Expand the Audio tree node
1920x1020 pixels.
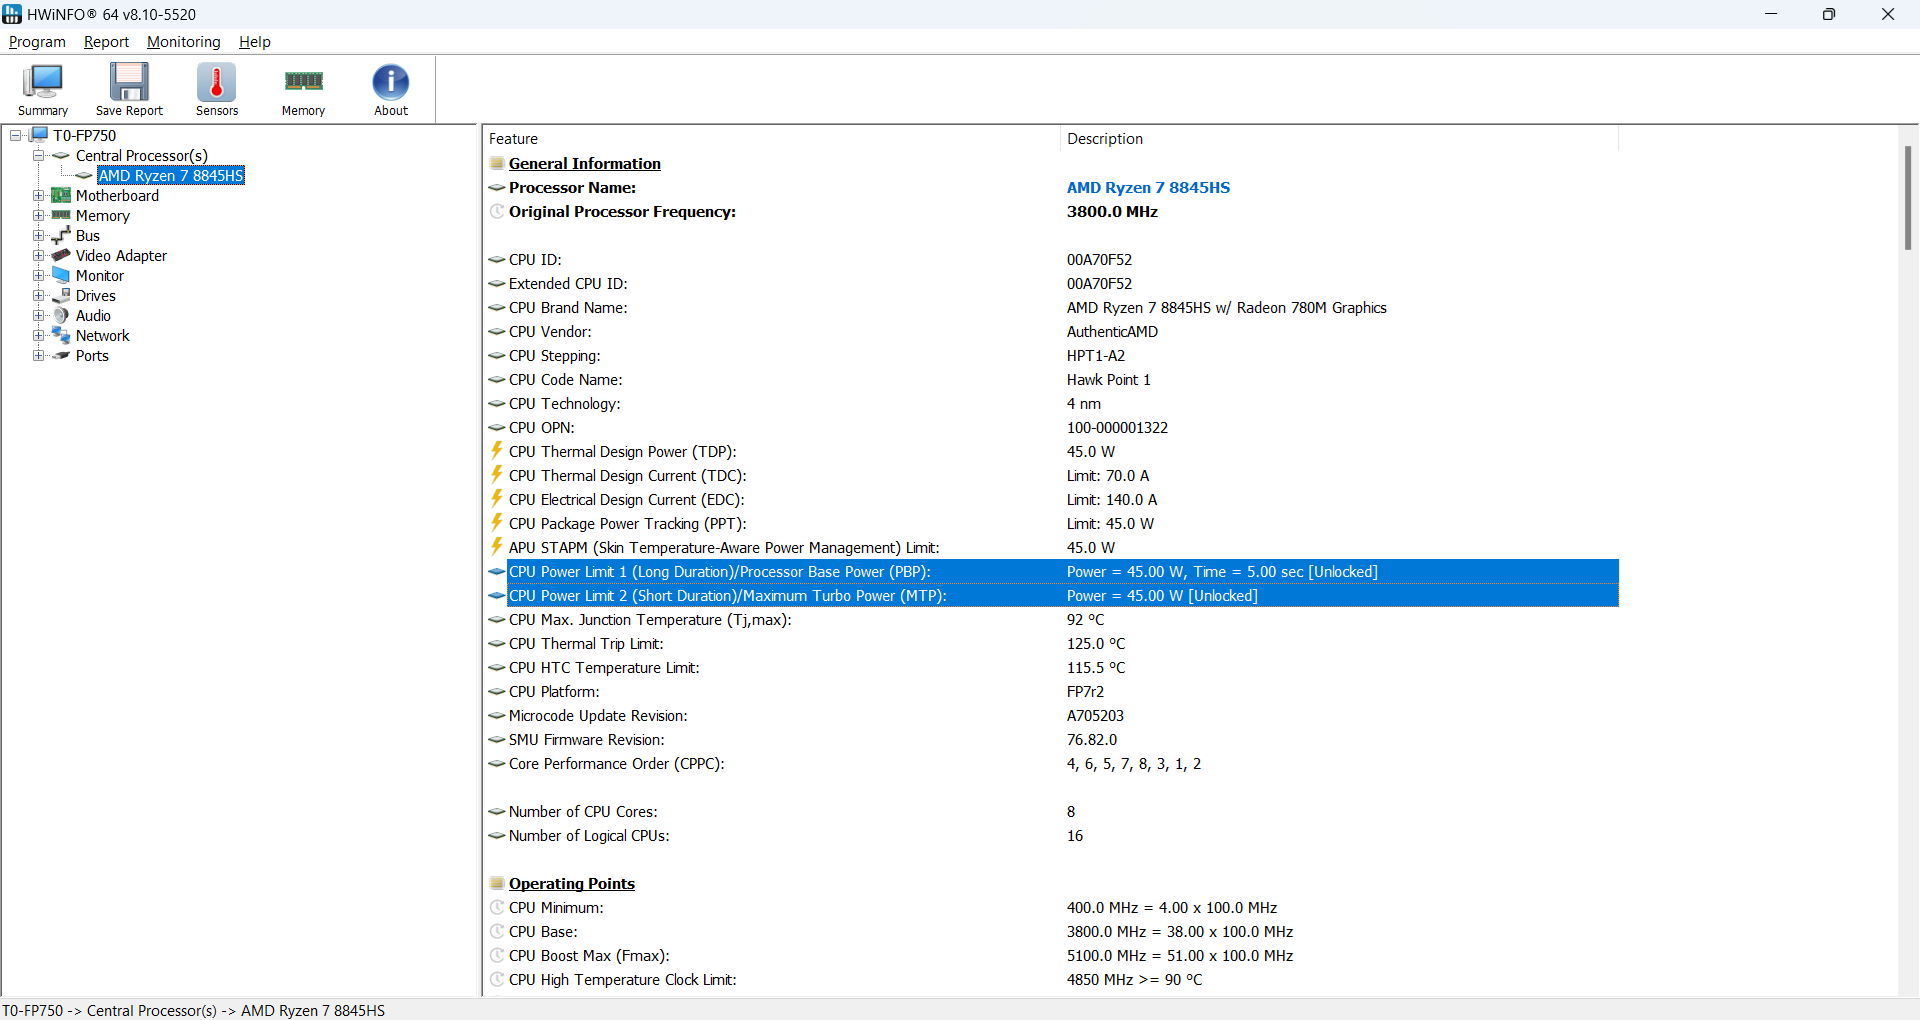pyautogui.click(x=38, y=315)
